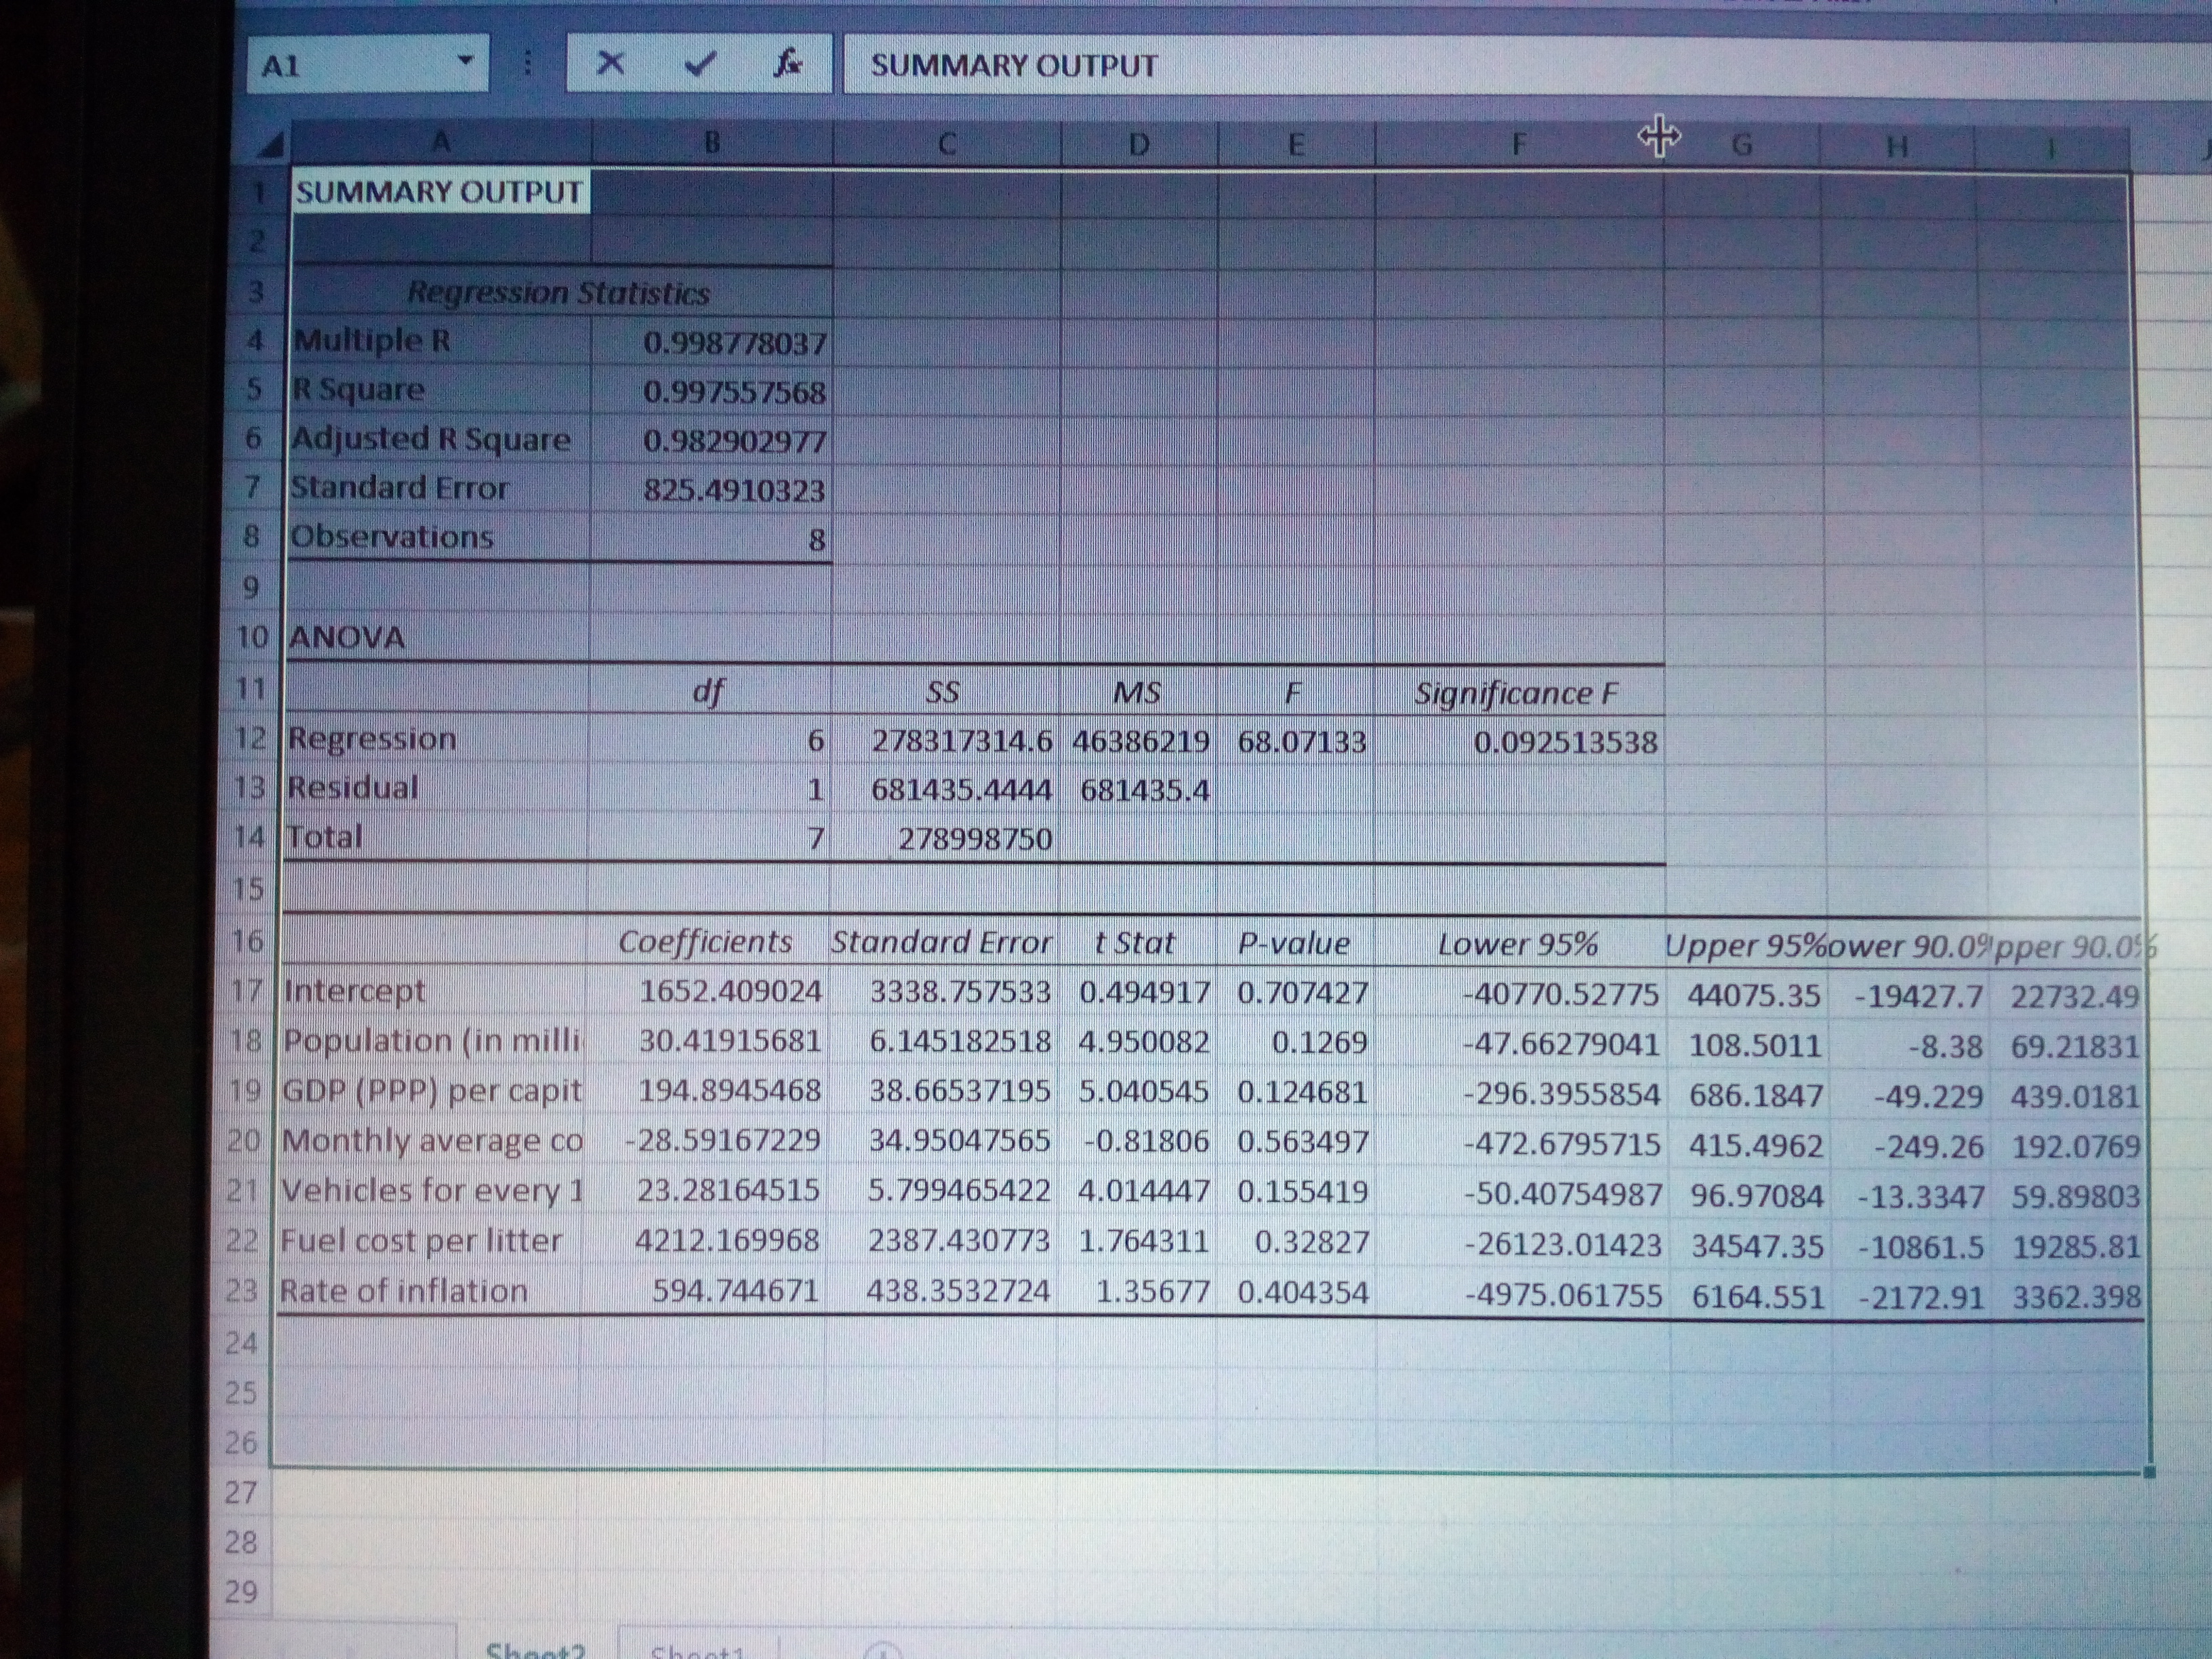Image resolution: width=2212 pixels, height=1659 pixels.
Task: Select column C header
Action: [x=947, y=144]
